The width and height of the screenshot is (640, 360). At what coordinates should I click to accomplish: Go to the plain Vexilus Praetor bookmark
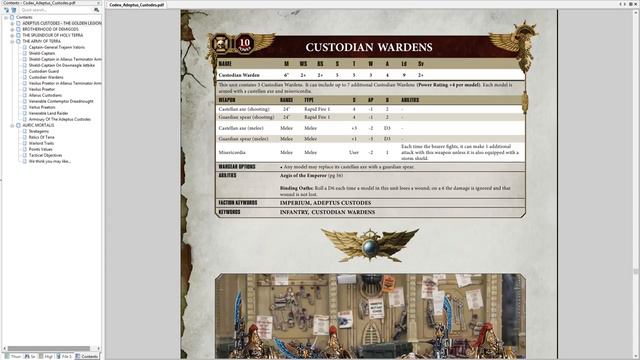[x=42, y=89]
